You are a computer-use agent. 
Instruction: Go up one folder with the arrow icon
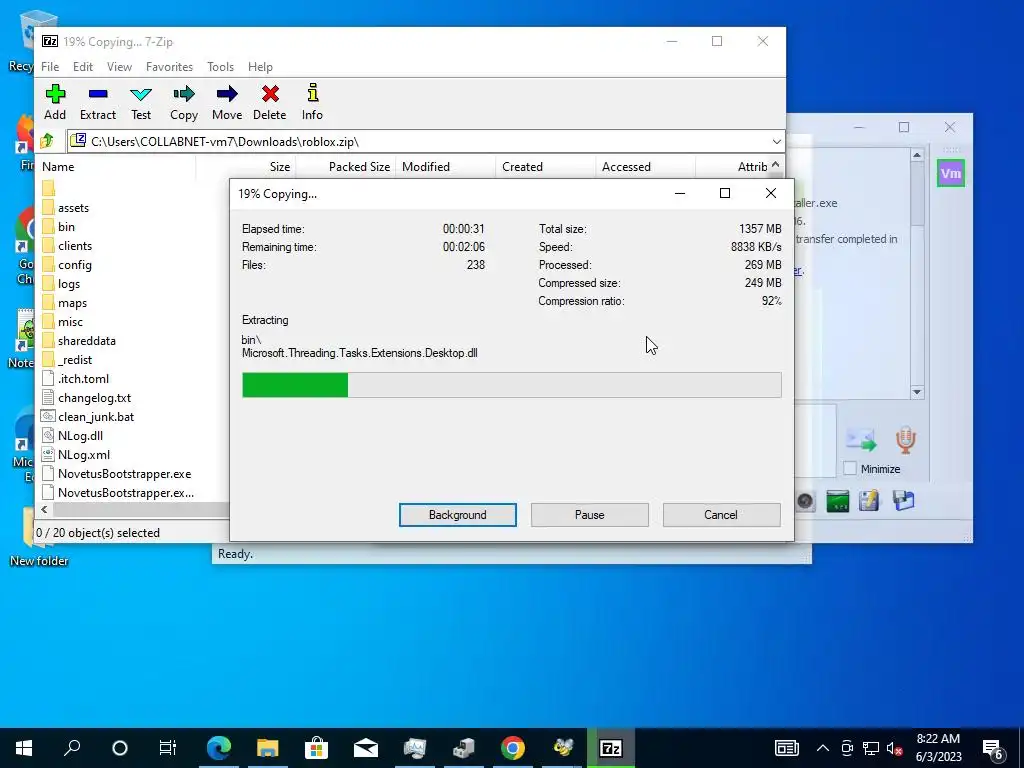(47, 140)
